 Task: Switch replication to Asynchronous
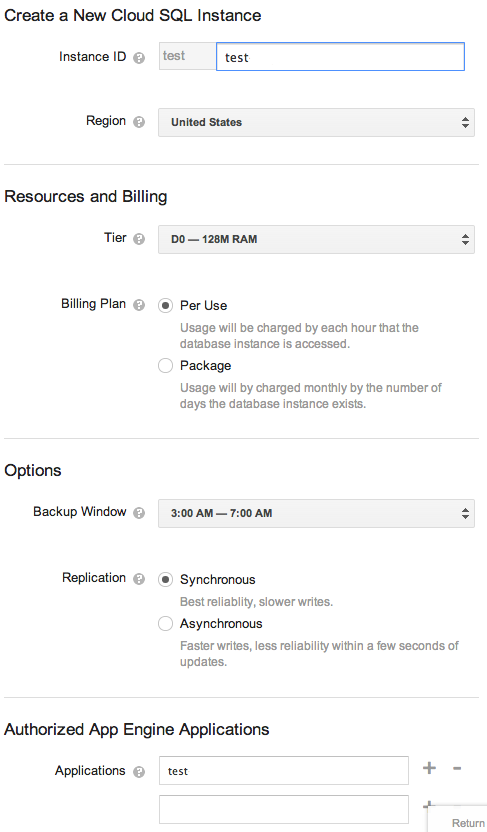click(166, 623)
